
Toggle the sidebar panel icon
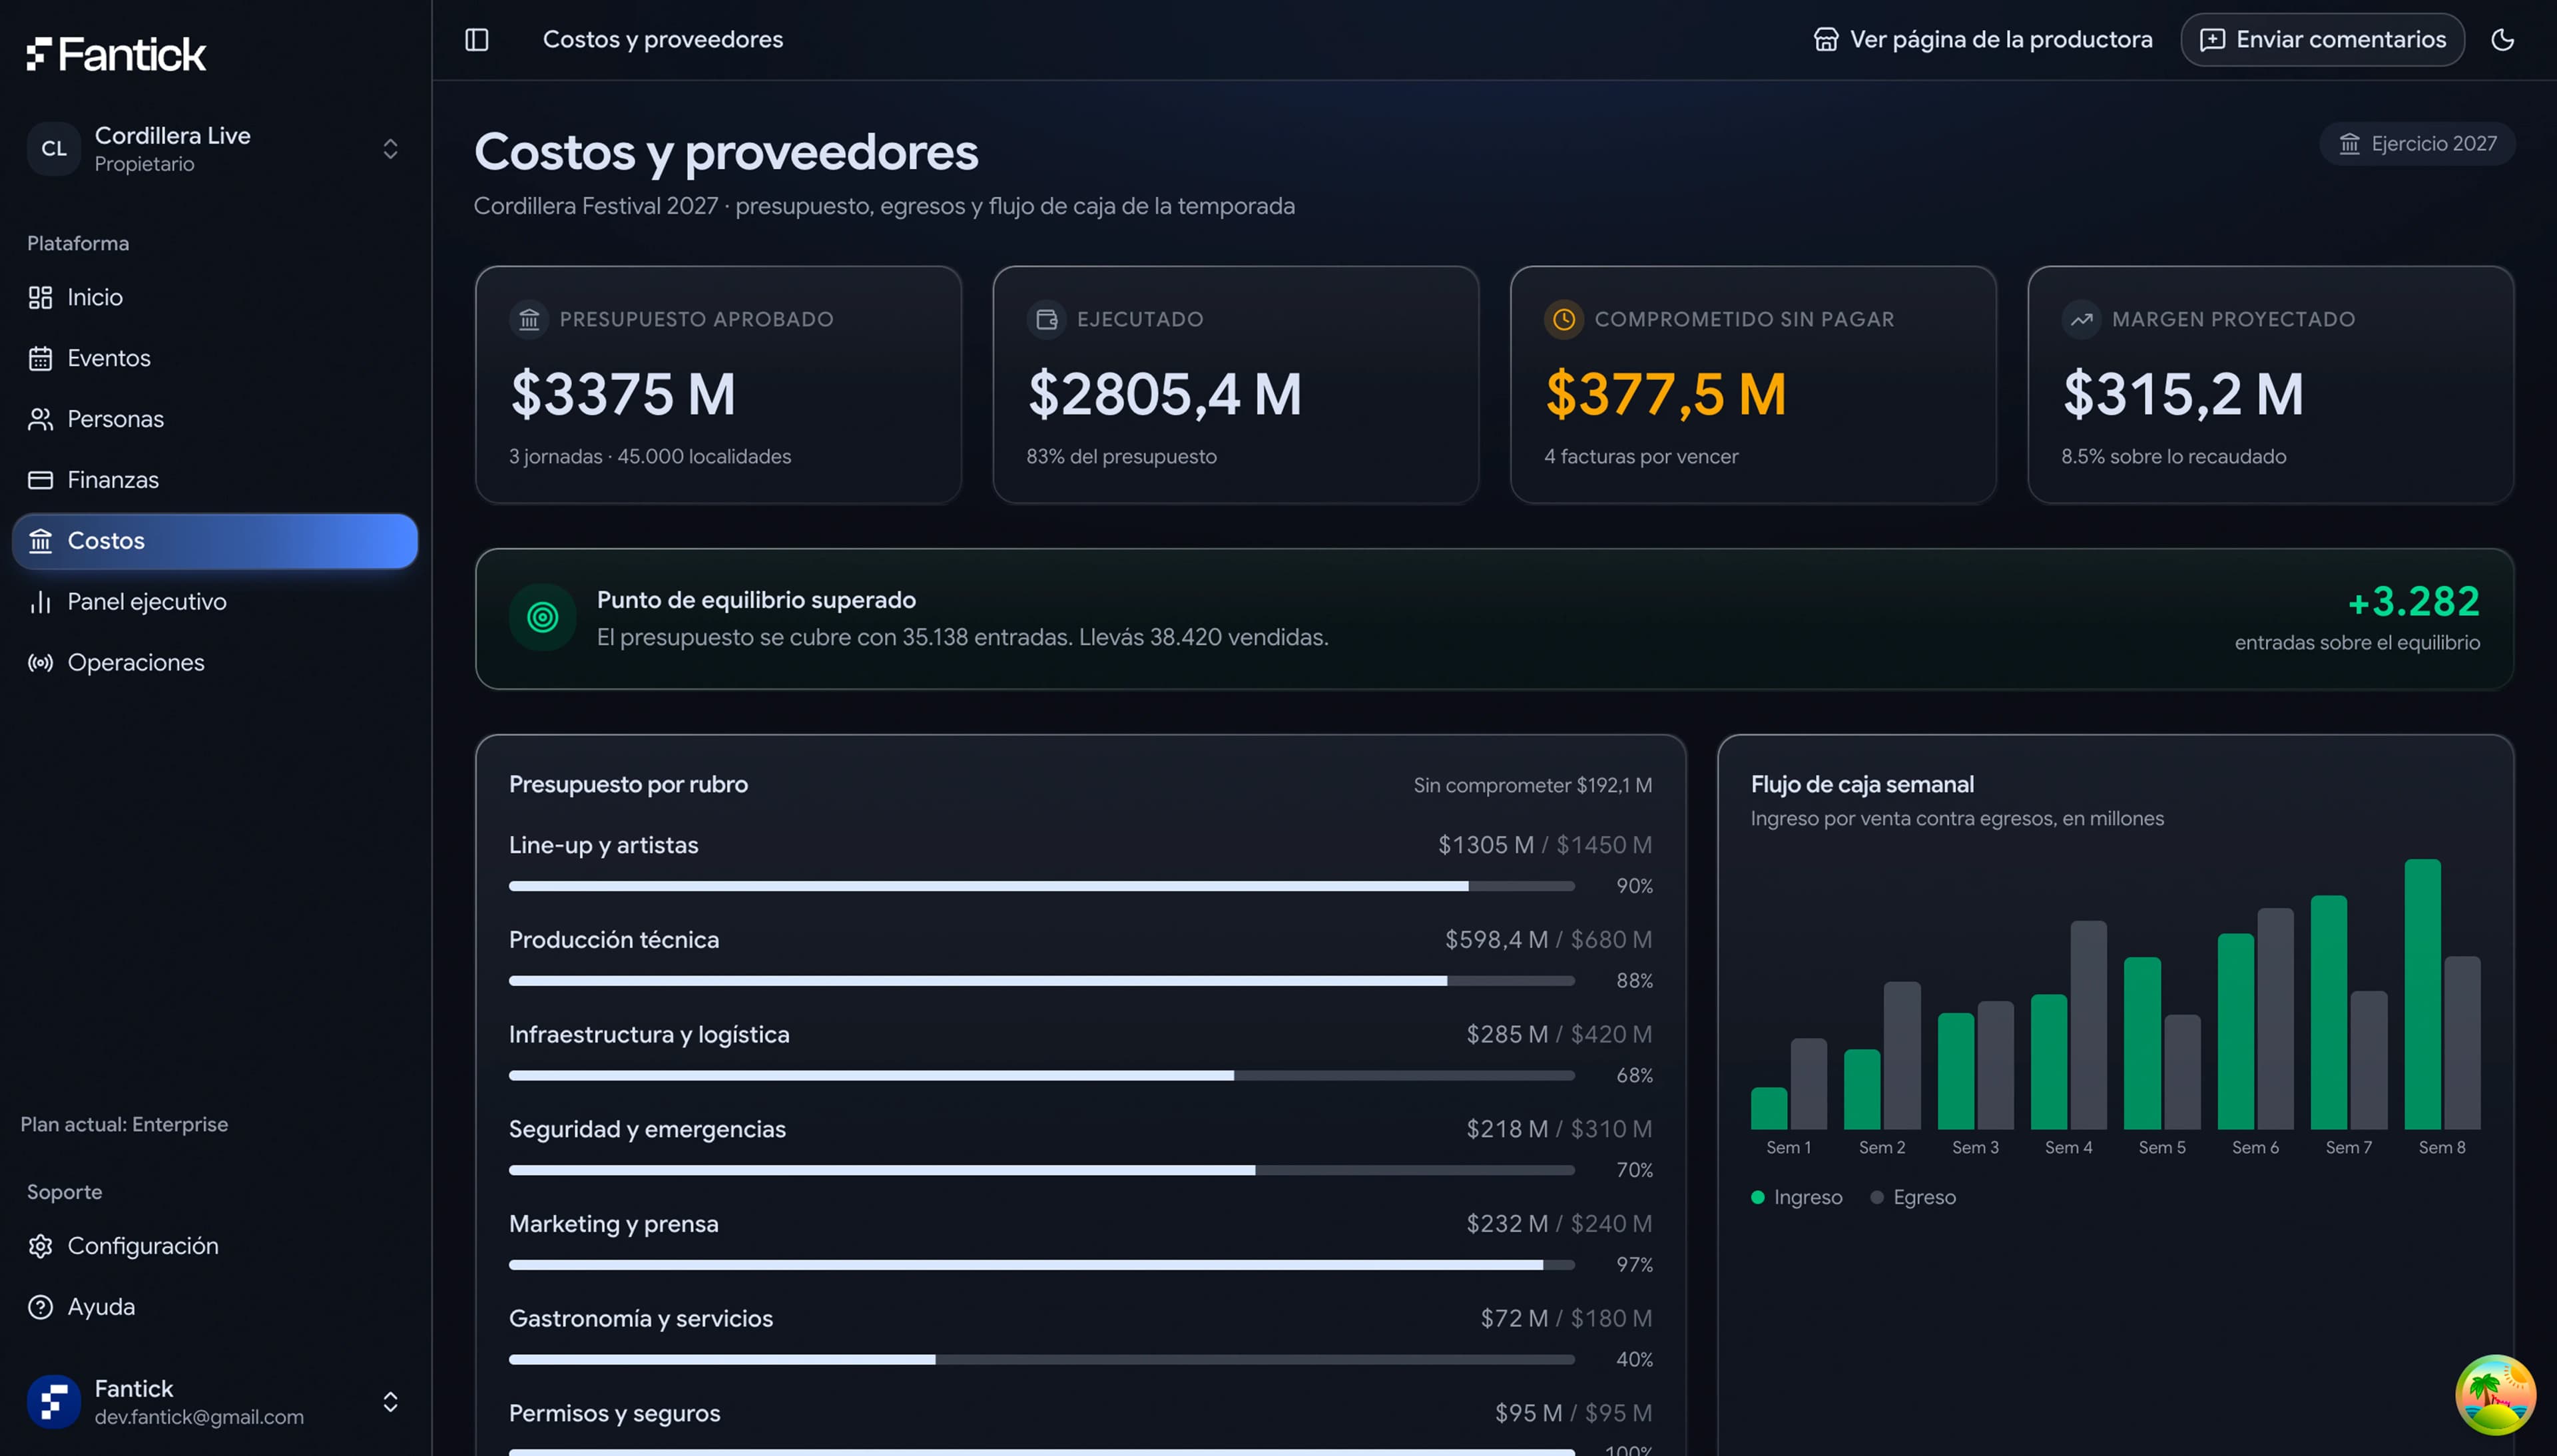click(477, 40)
